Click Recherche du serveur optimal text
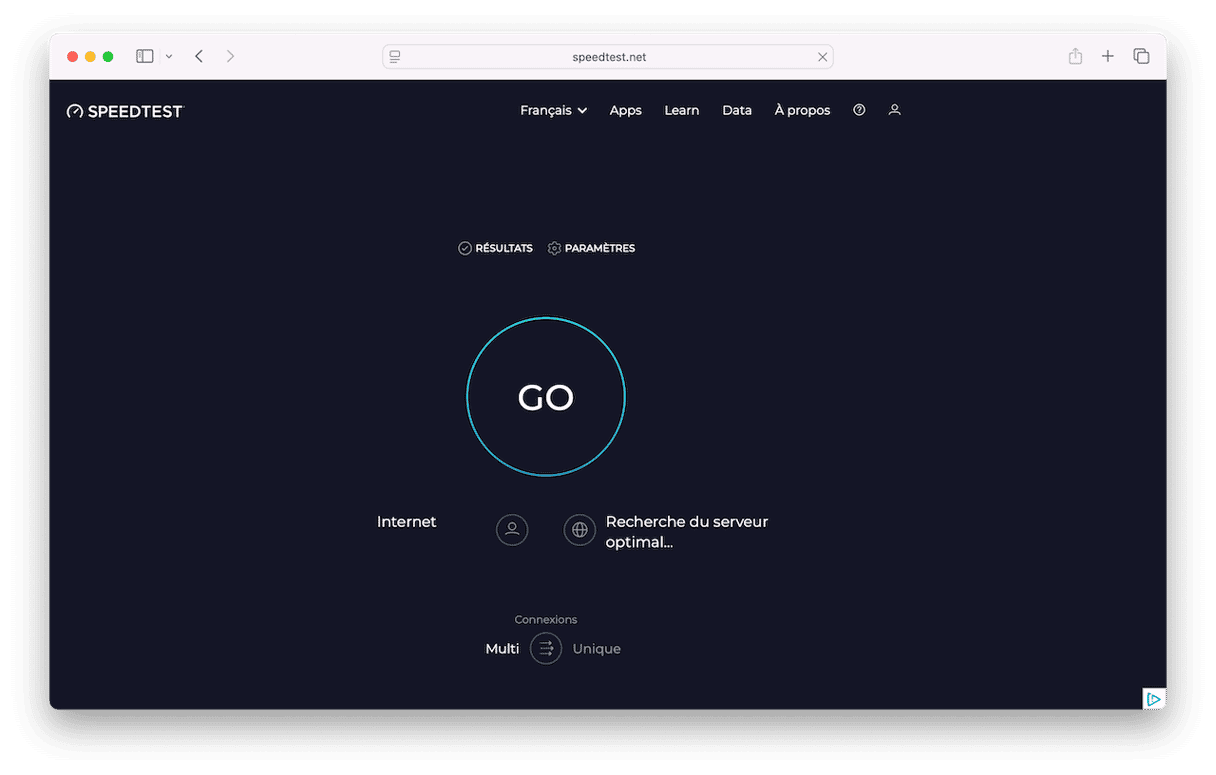Image resolution: width=1216 pixels, height=775 pixels. (x=687, y=532)
